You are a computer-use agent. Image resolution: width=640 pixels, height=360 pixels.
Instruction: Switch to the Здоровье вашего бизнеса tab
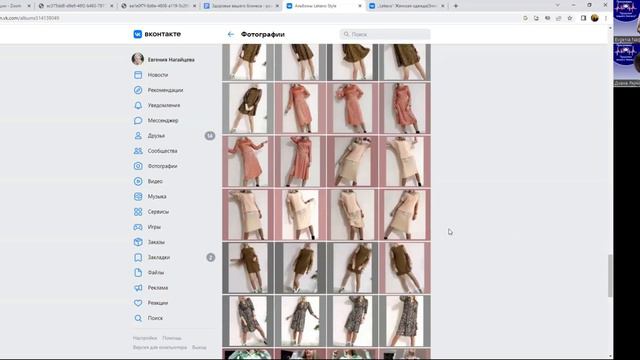241,6
